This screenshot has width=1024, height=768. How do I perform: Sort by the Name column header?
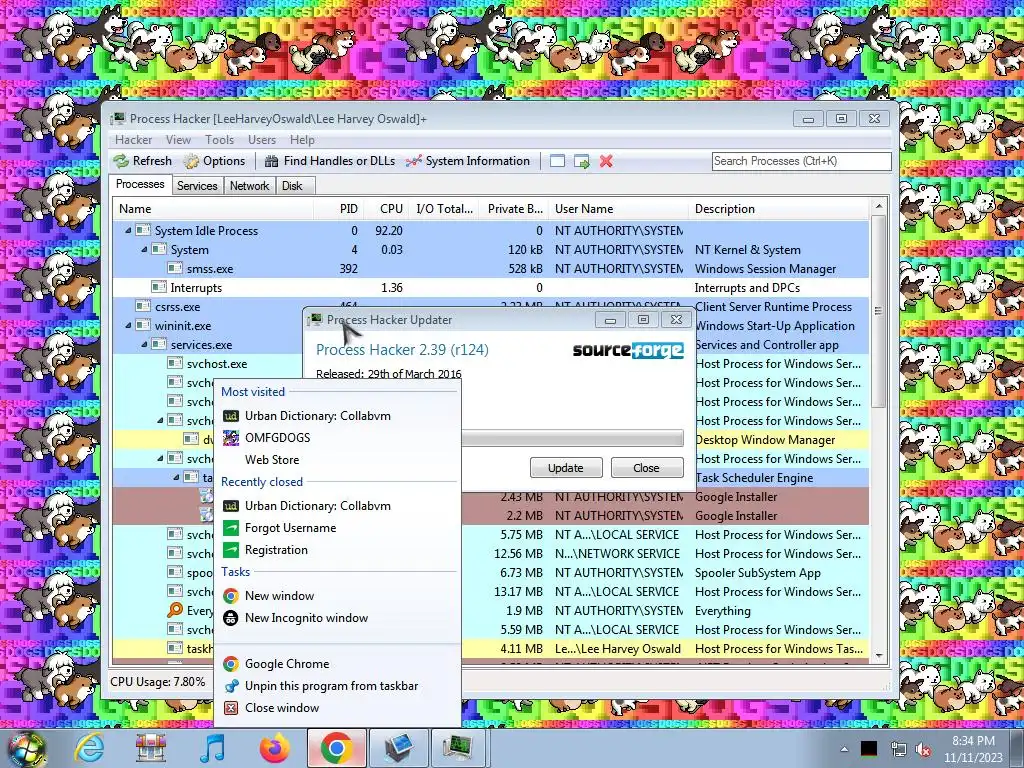[213, 209]
